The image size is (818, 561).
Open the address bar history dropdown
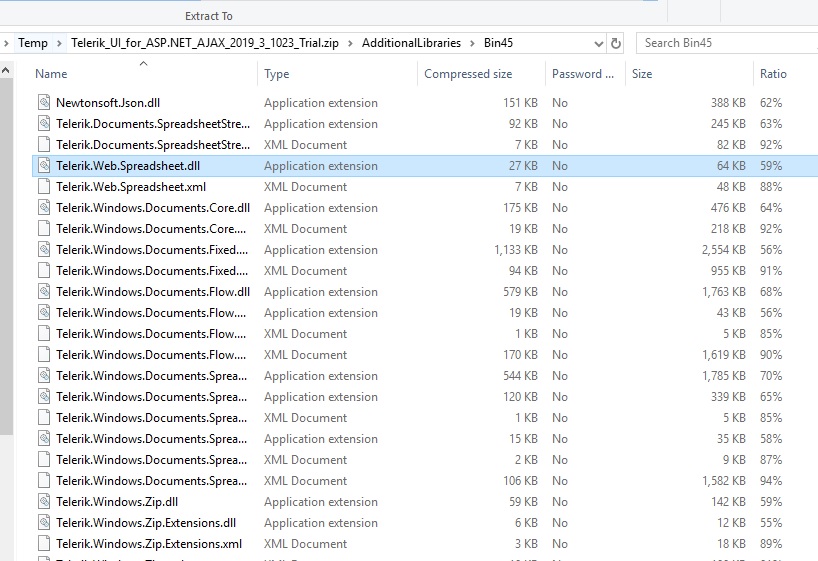pyautogui.click(x=598, y=43)
